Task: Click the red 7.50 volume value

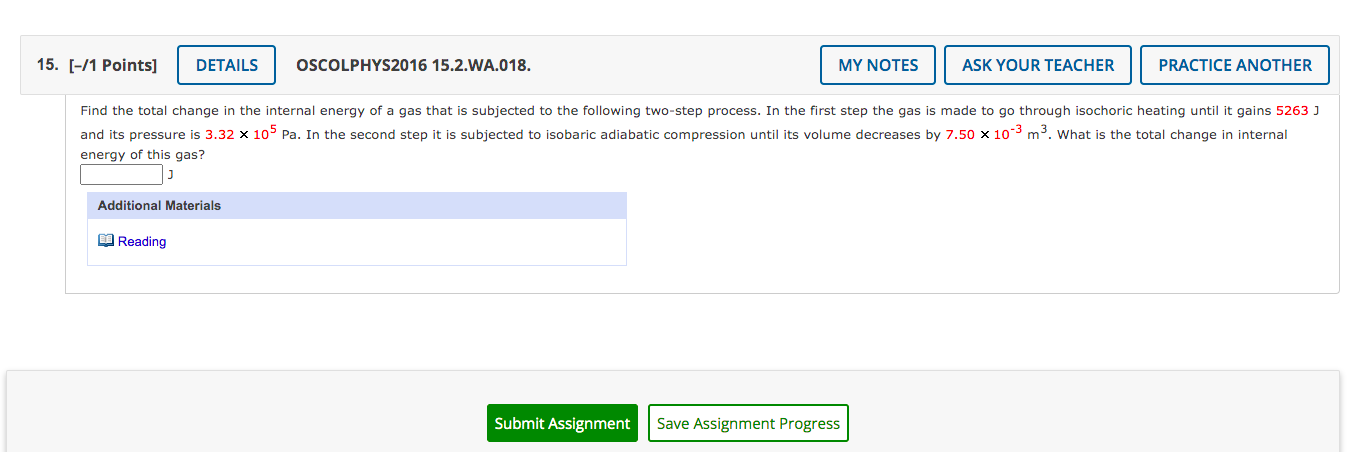Action: (x=960, y=135)
